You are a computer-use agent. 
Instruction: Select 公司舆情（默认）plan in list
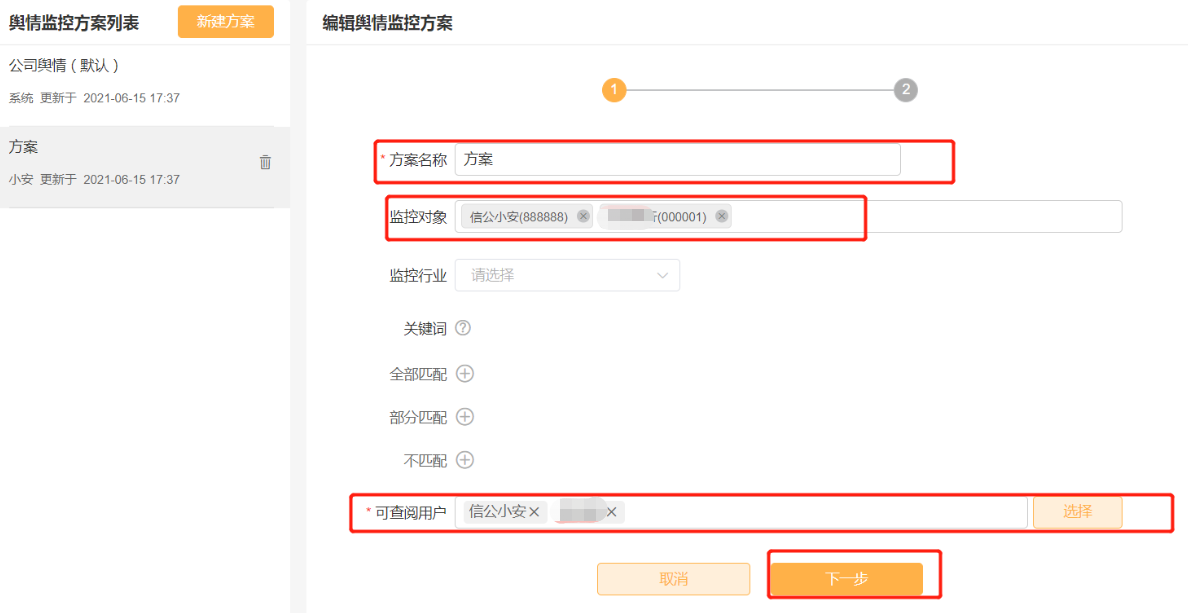click(x=145, y=82)
